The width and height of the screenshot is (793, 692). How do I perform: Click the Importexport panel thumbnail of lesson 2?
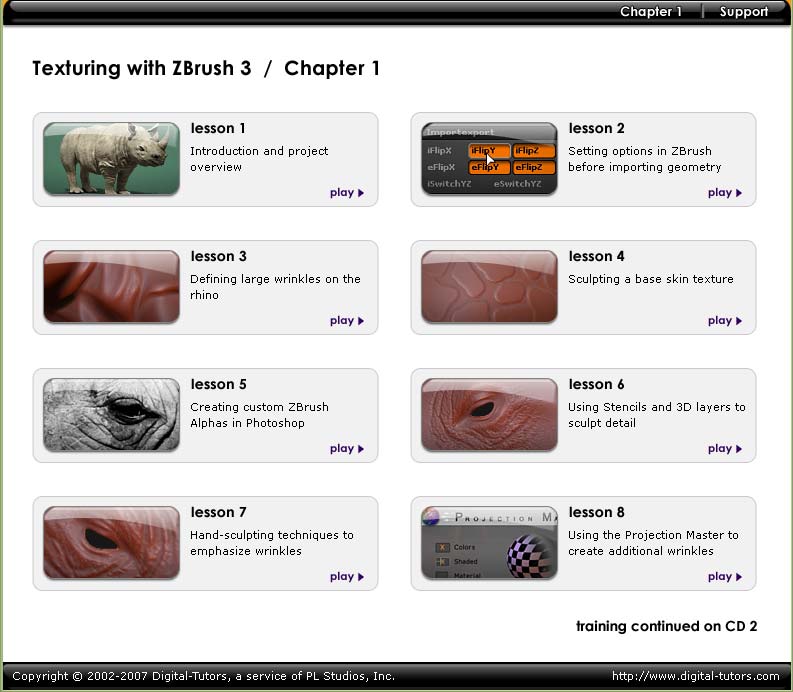pyautogui.click(x=489, y=159)
